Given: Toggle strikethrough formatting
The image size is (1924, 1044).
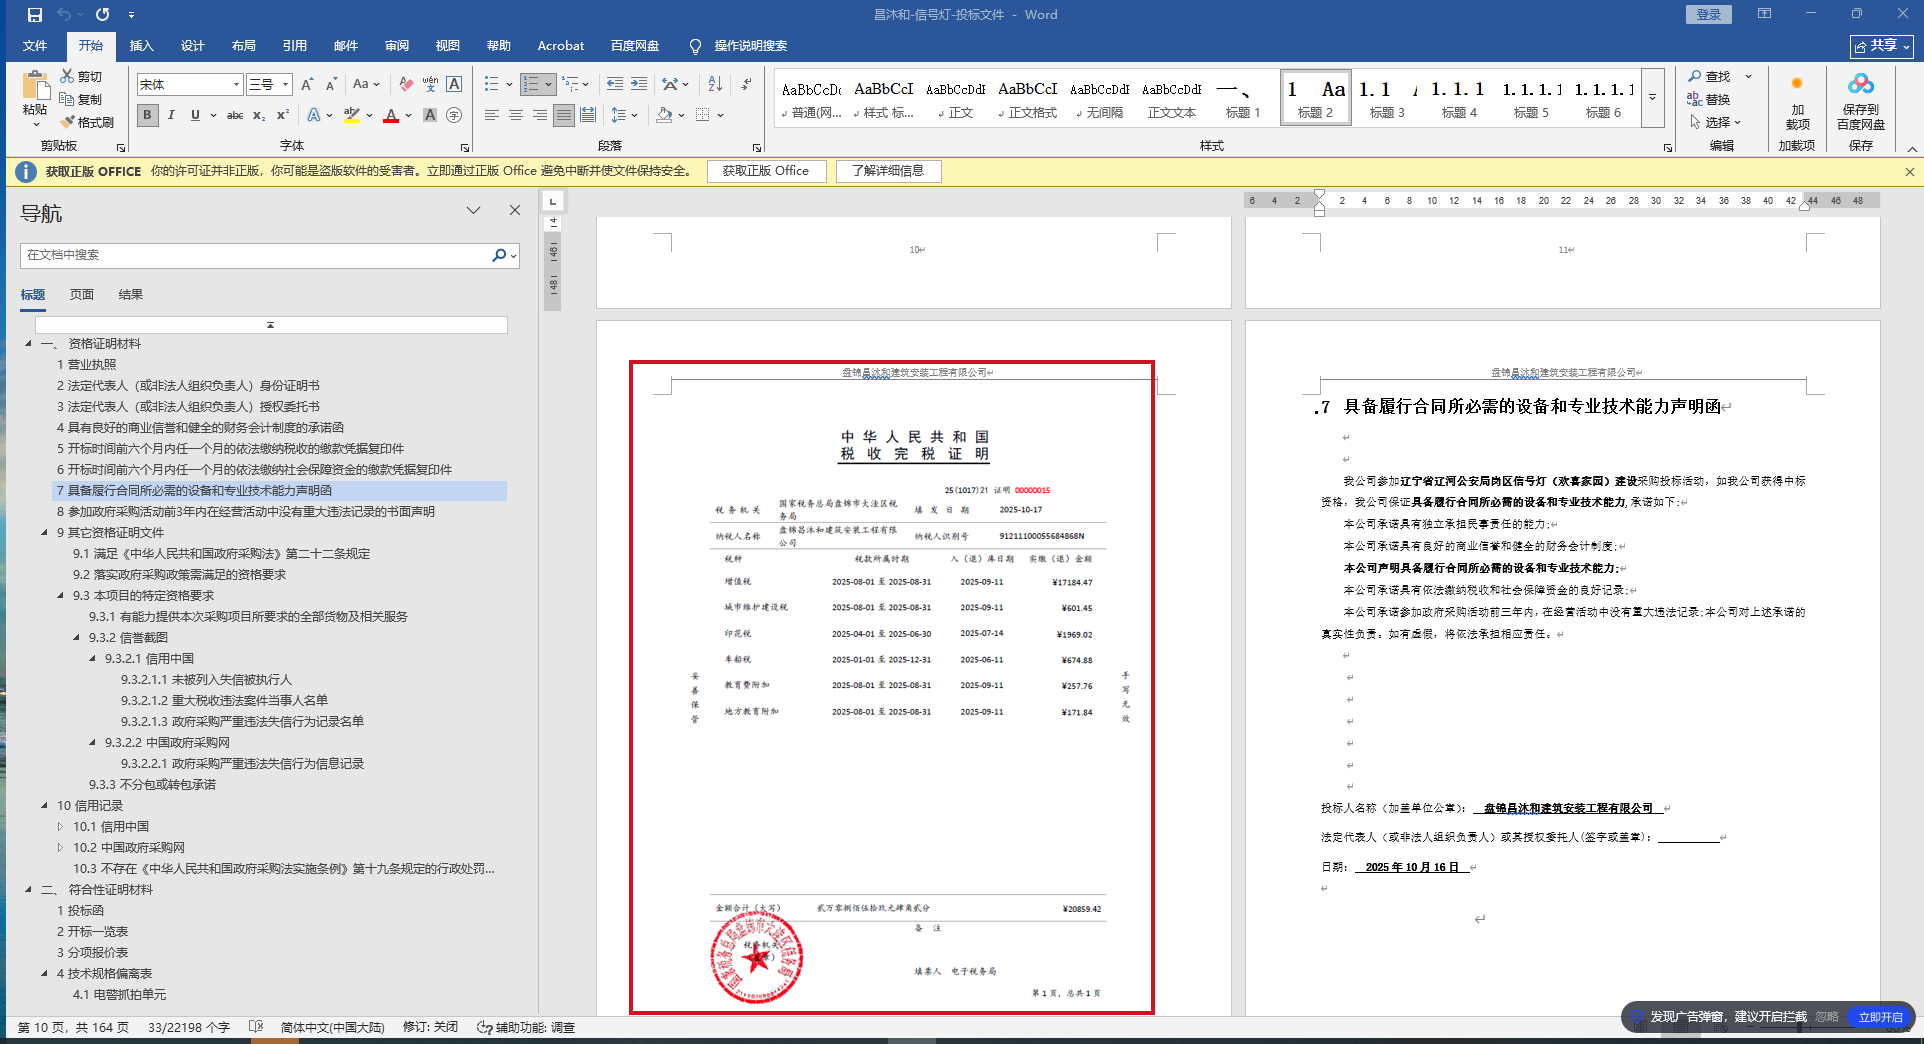Looking at the screenshot, I should (235, 115).
